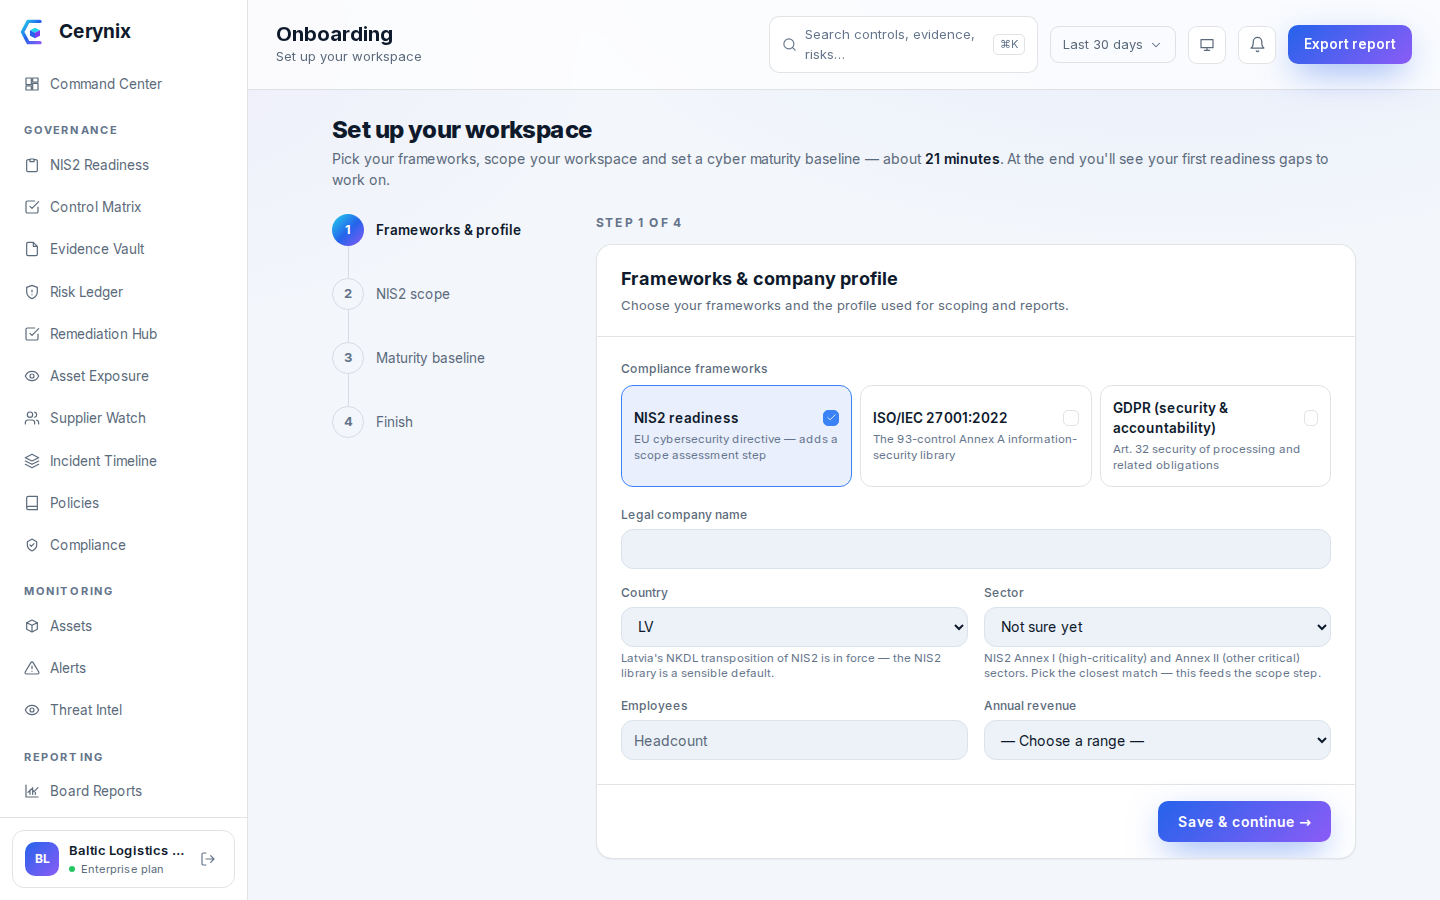Viewport: 1440px width, 900px height.
Task: Open notifications bell icon
Action: 1257,45
